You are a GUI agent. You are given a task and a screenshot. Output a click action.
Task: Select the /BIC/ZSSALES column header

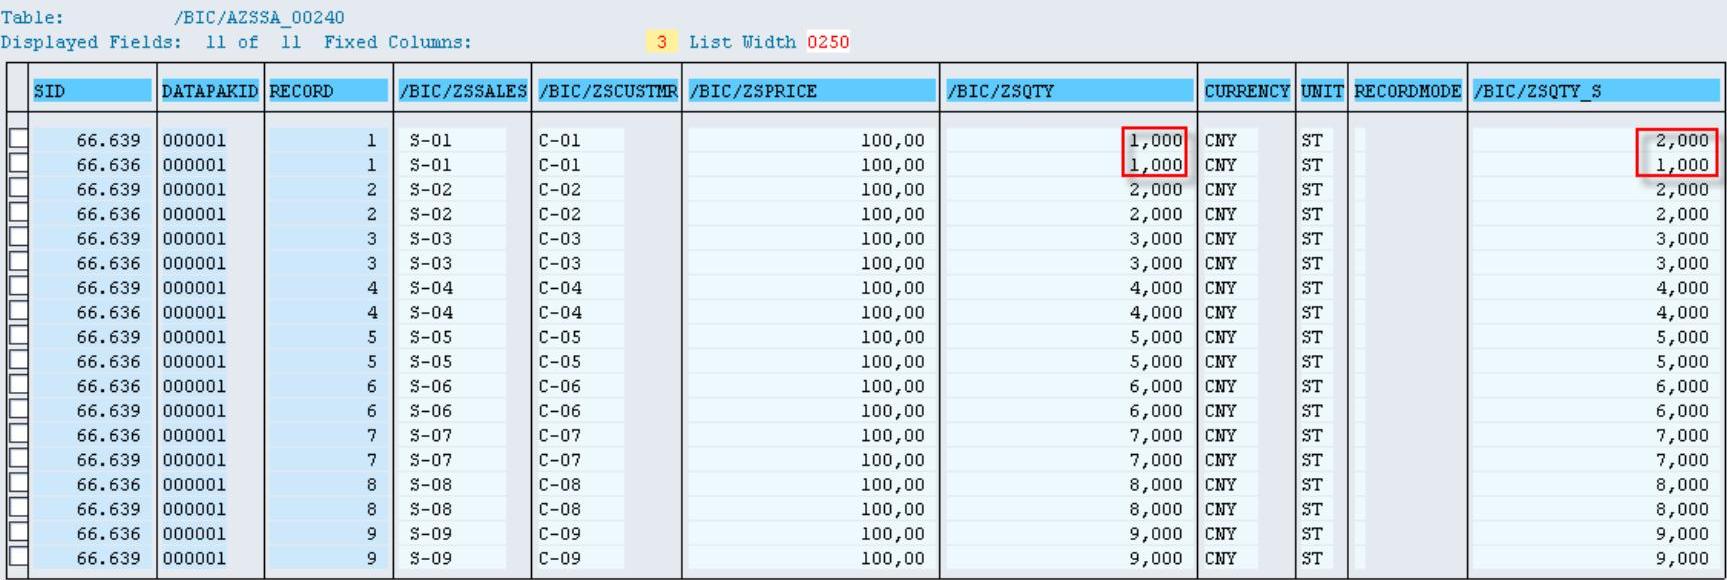[x=462, y=91]
